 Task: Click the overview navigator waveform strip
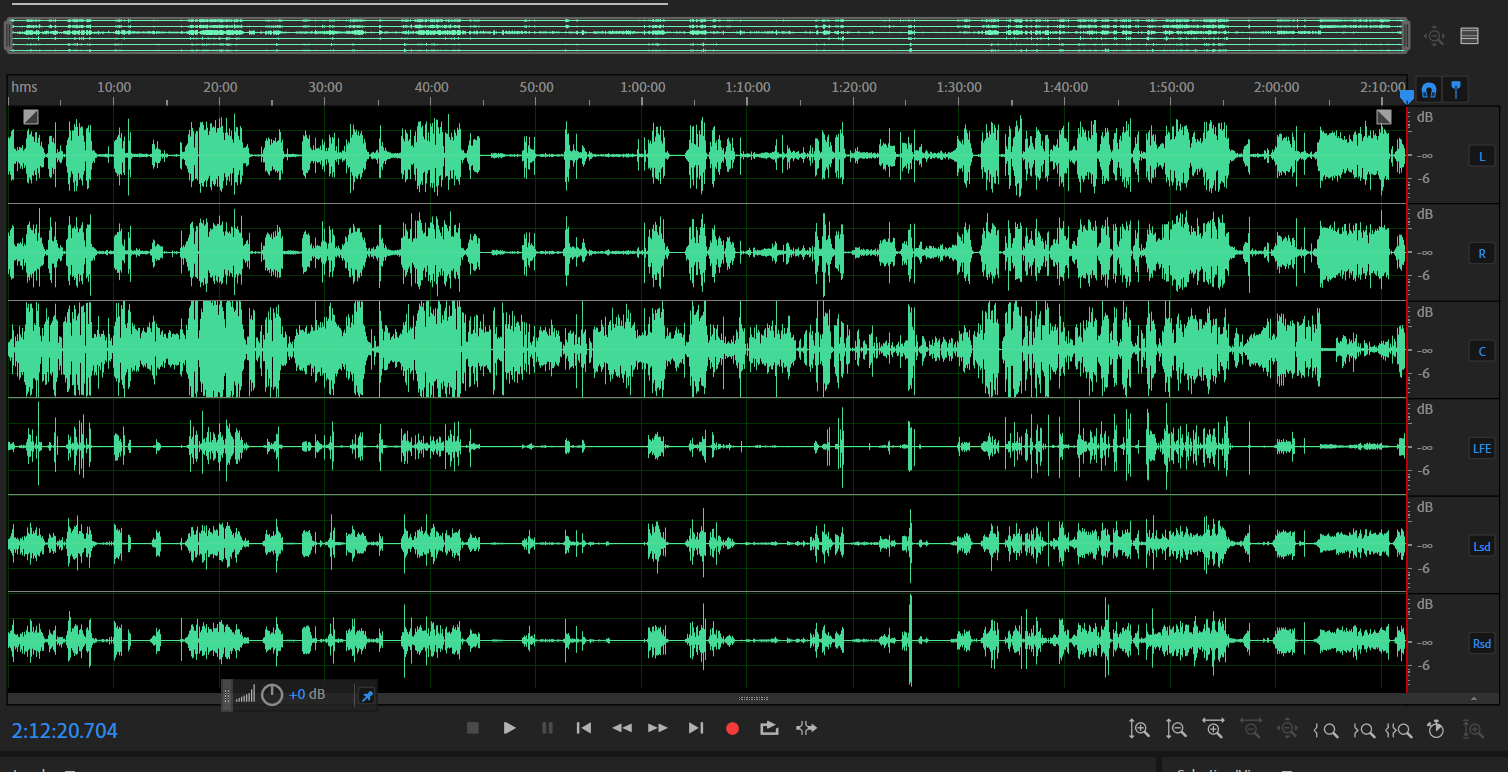[x=707, y=35]
